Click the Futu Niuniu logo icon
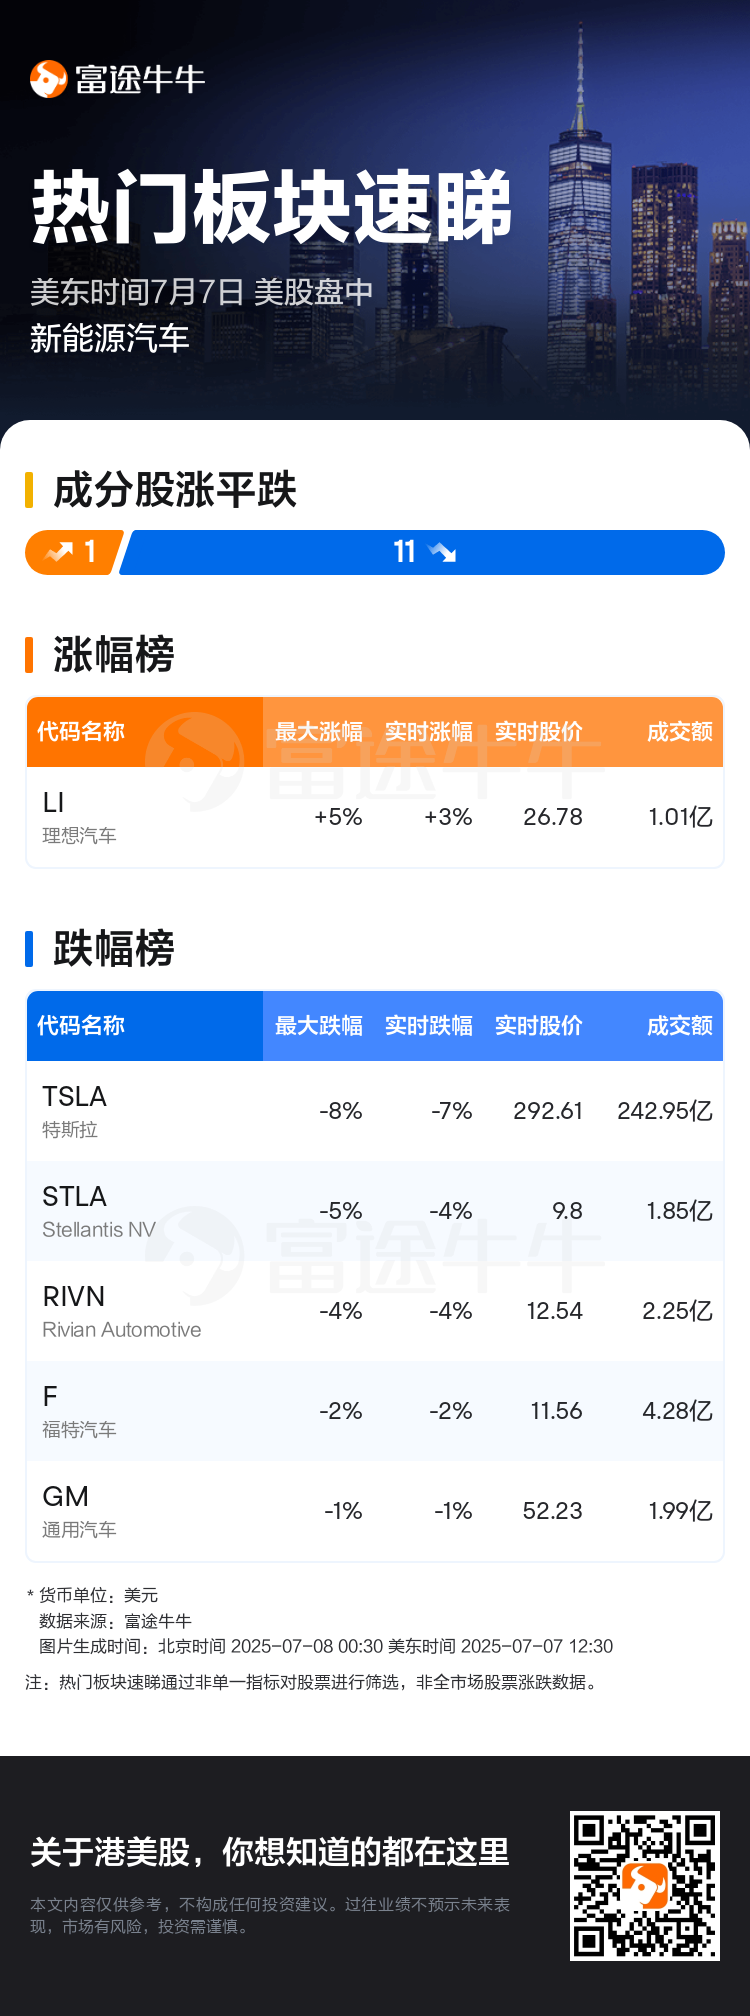The width and height of the screenshot is (750, 2016). pyautogui.click(x=48, y=79)
